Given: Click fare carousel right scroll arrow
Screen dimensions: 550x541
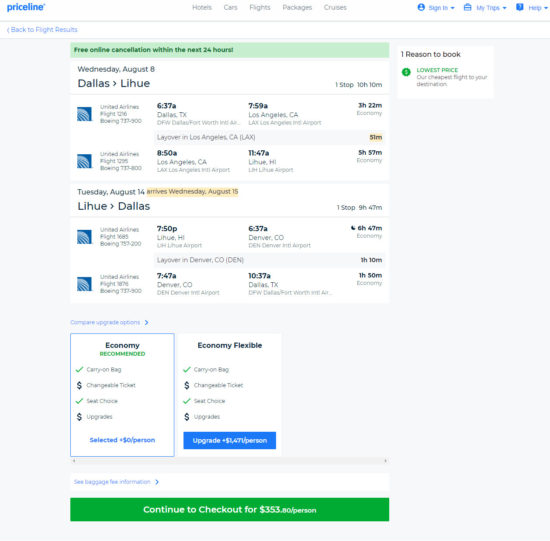Looking at the screenshot, I should tap(385, 461).
